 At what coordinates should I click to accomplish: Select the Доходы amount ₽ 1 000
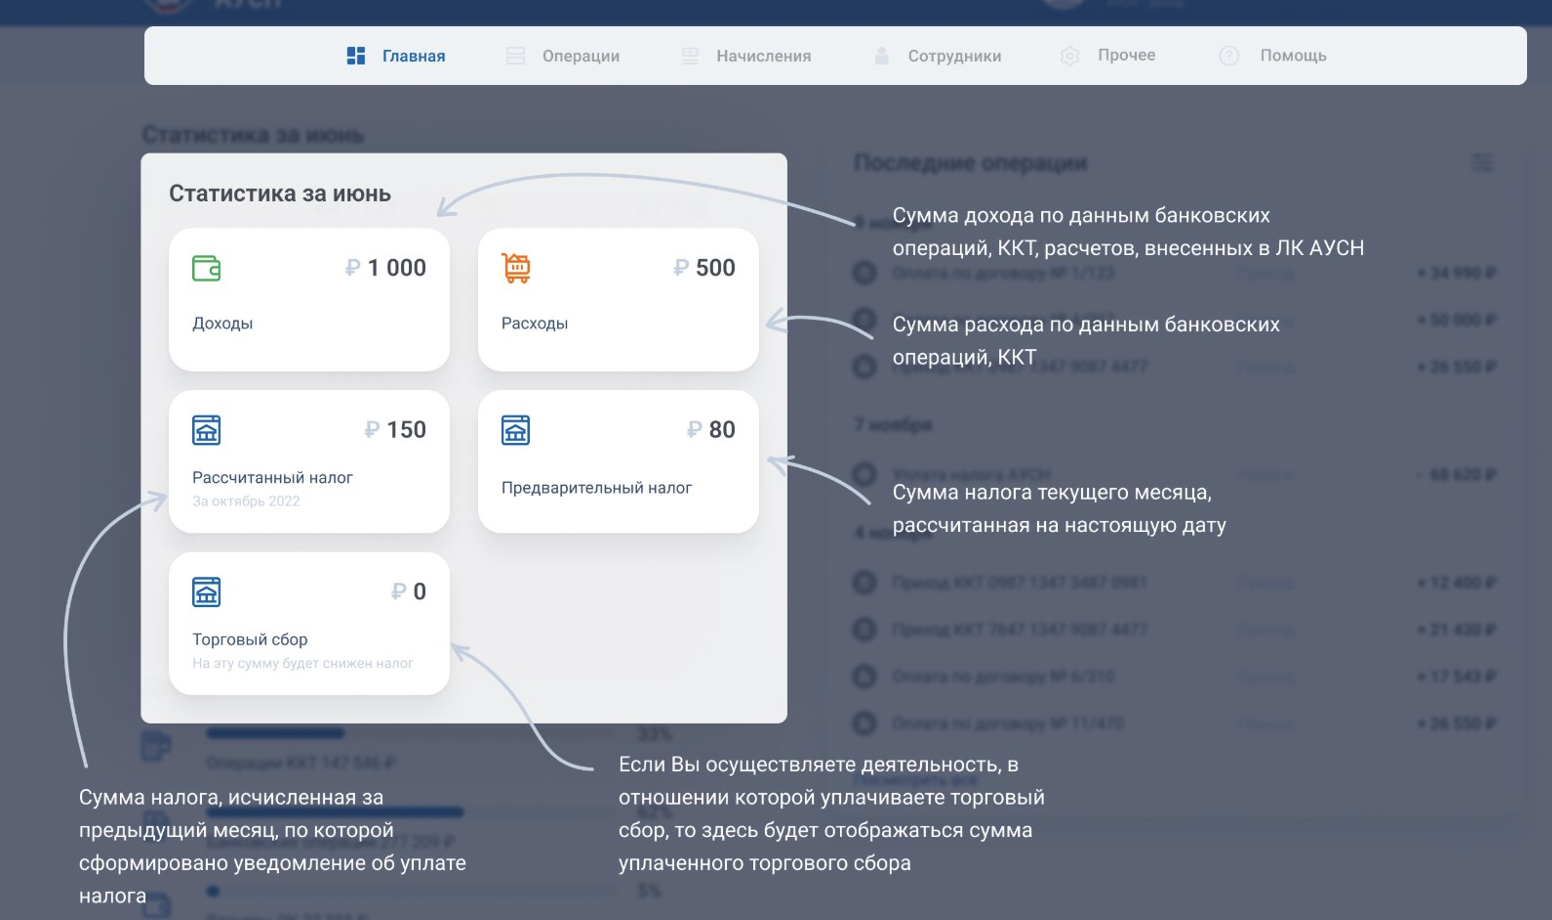click(386, 268)
